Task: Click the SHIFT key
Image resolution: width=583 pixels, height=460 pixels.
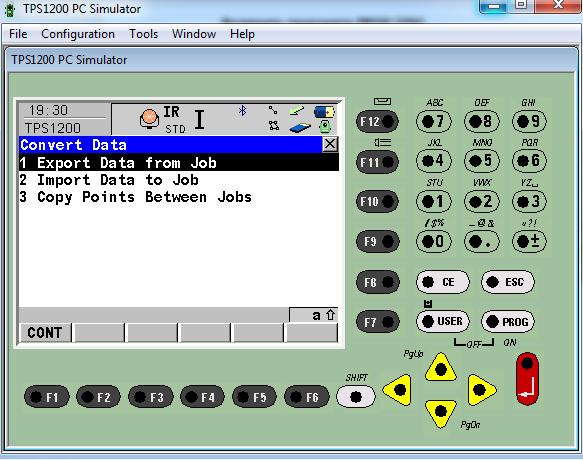Action: (356, 396)
